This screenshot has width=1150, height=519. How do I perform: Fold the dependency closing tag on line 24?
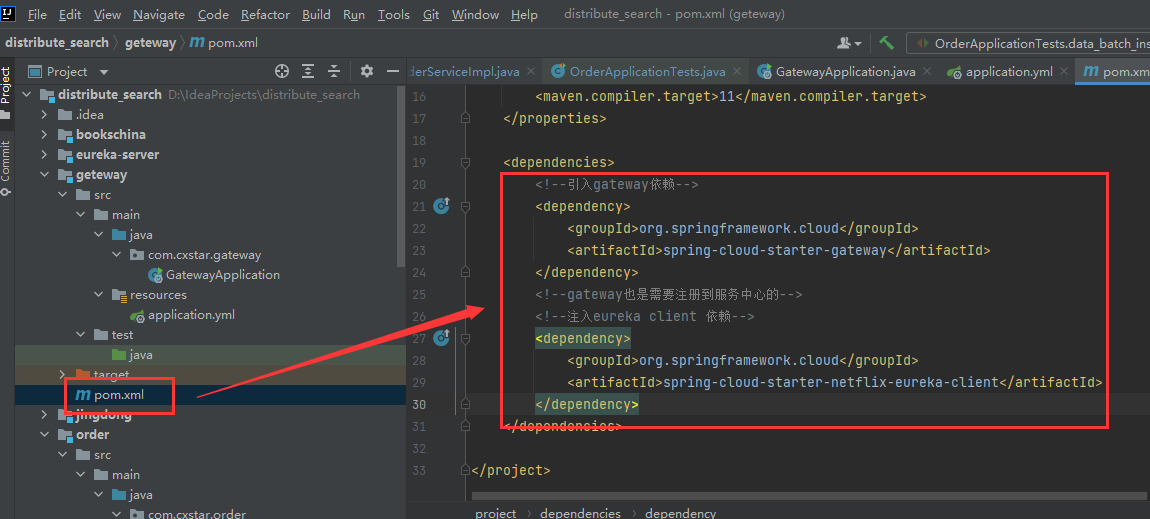[x=464, y=272]
